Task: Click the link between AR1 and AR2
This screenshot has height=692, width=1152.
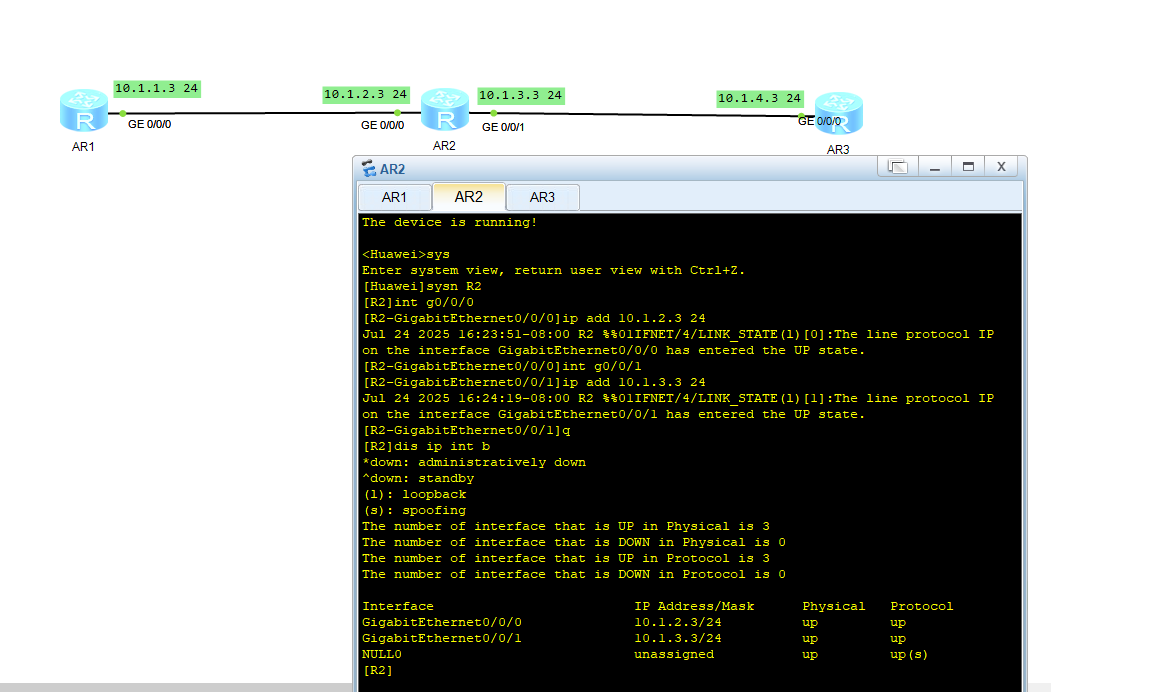Action: coord(262,113)
